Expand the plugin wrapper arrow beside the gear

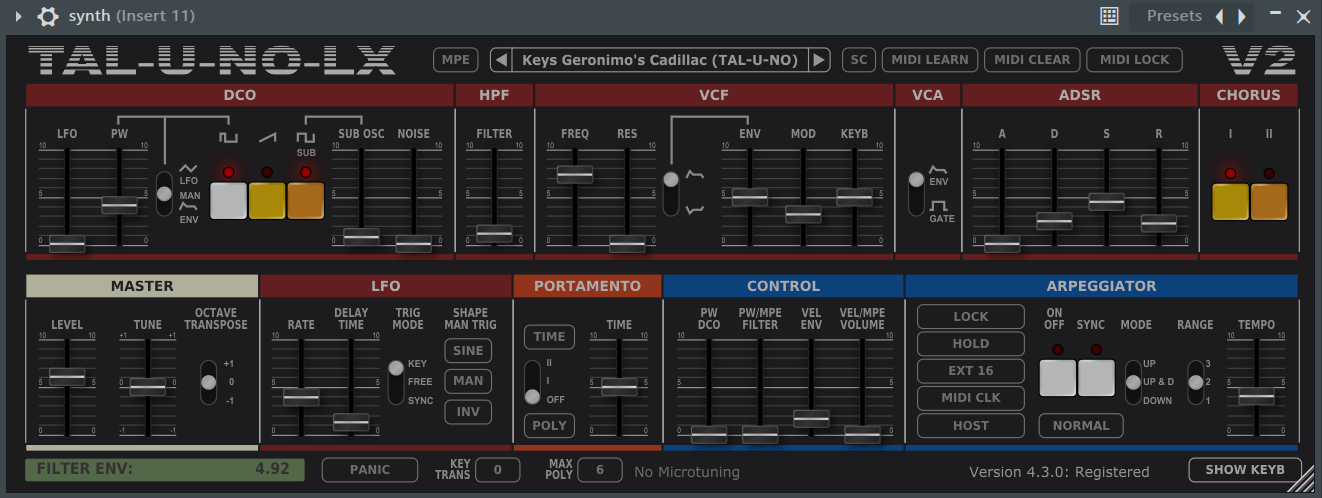click(x=18, y=16)
